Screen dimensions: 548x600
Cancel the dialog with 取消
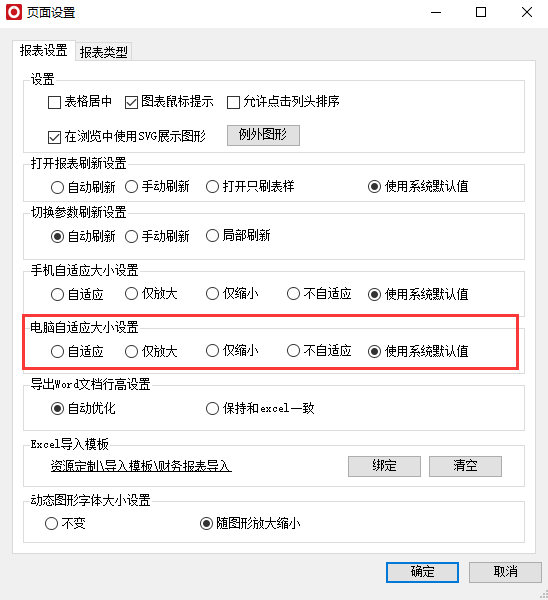click(x=506, y=572)
